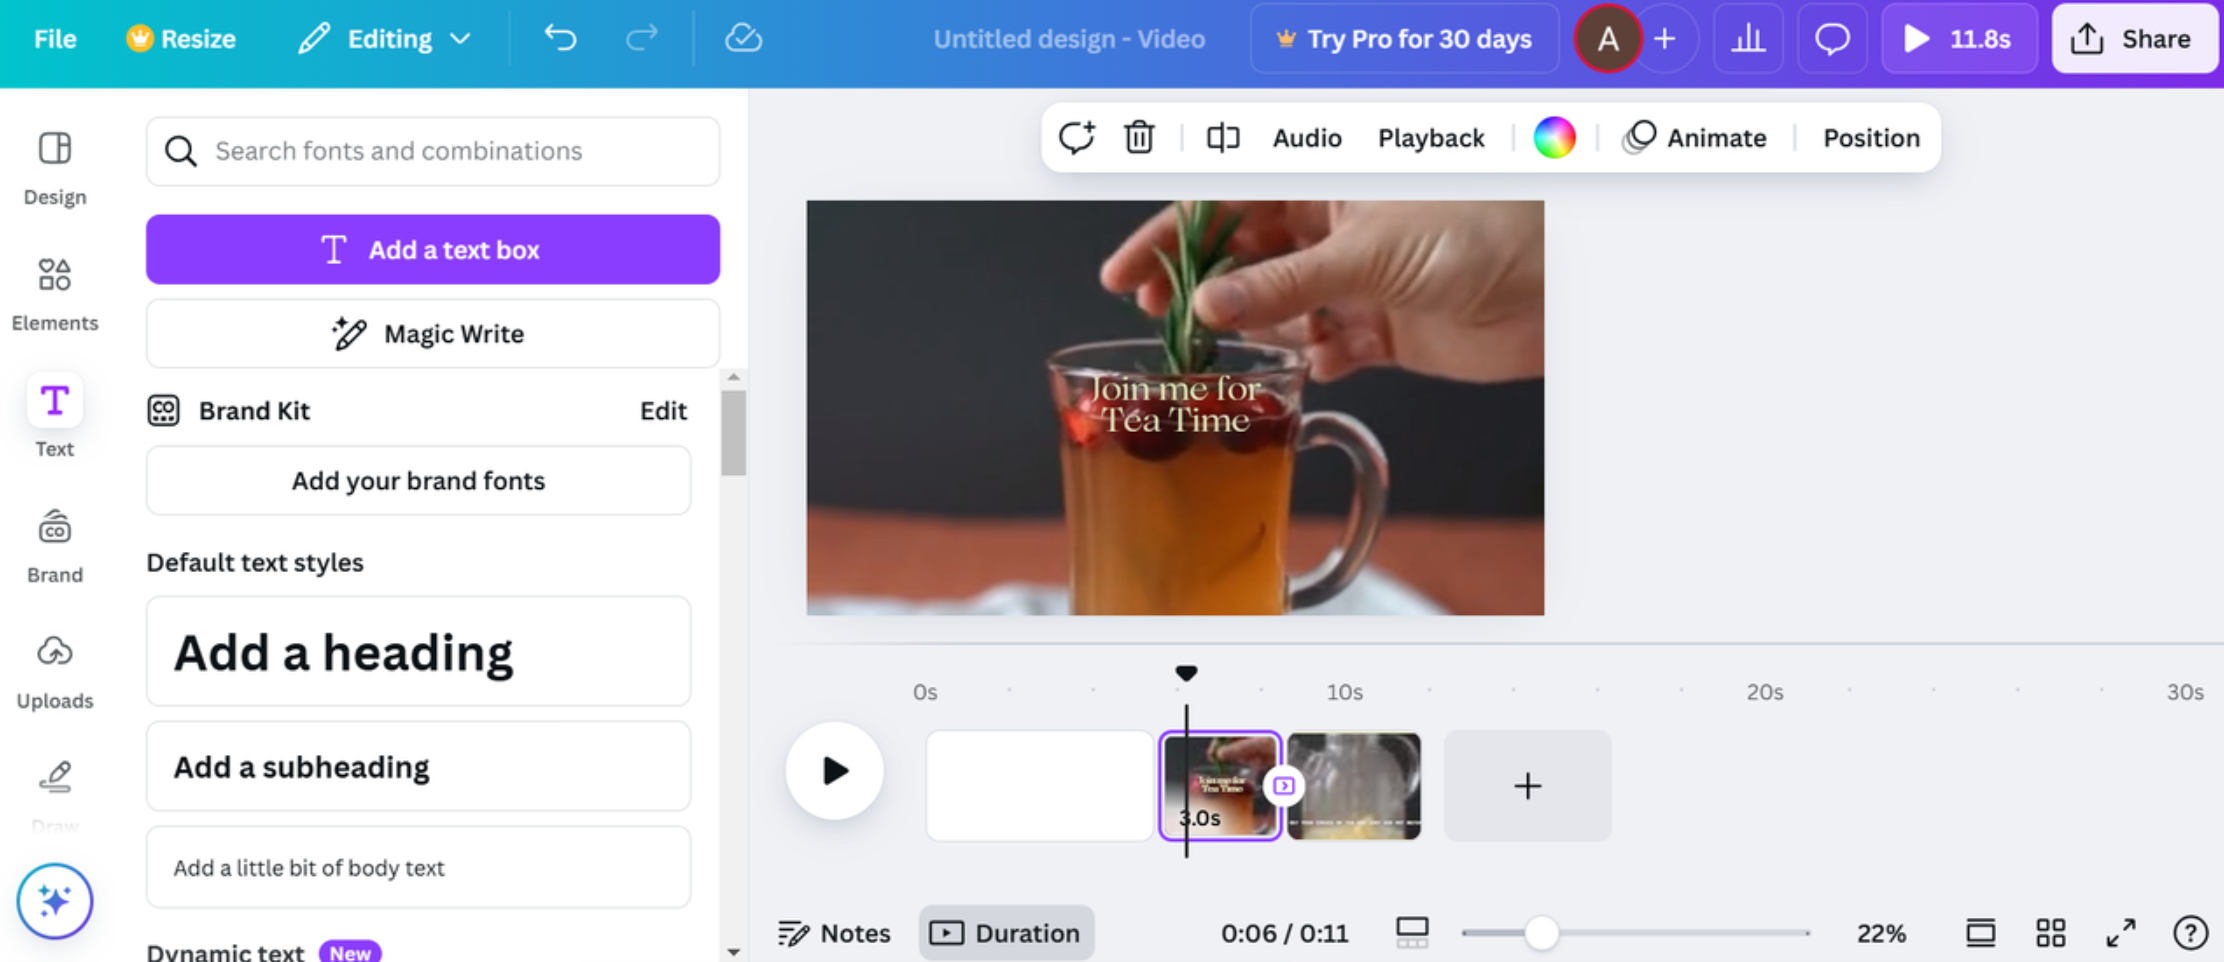Edit the Brand Kit
Viewport: 2224px width, 962px height.
(663, 410)
